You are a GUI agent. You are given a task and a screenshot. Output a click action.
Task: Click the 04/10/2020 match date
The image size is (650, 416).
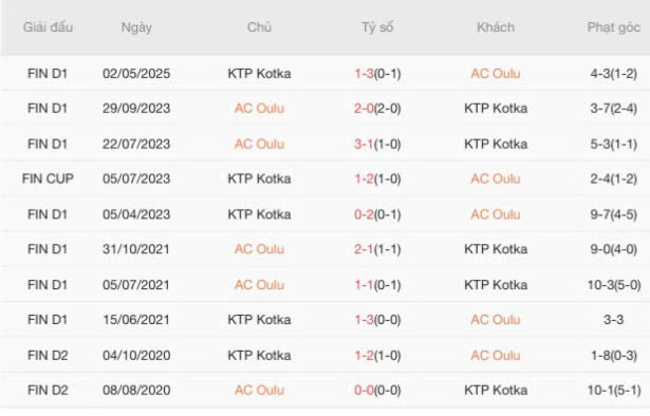pos(136,355)
